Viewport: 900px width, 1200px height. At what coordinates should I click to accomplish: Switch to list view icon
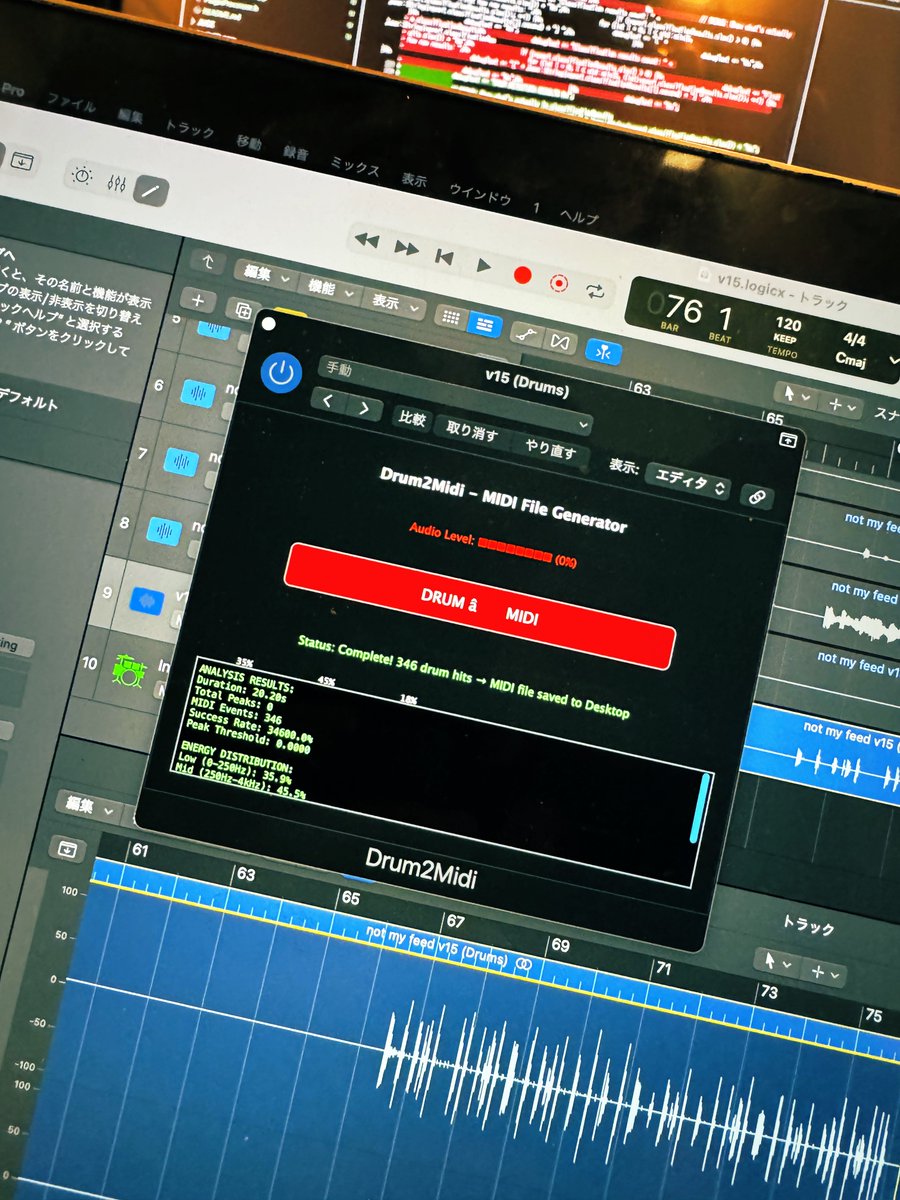(485, 326)
